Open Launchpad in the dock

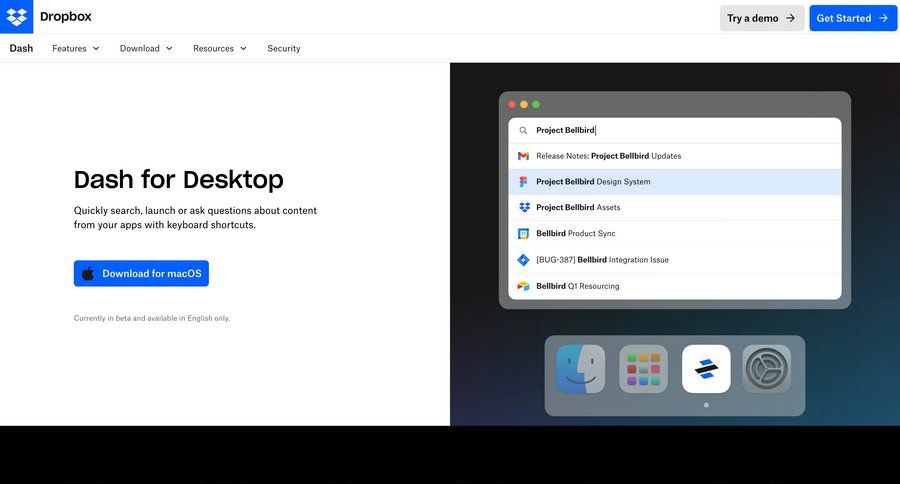click(x=643, y=369)
